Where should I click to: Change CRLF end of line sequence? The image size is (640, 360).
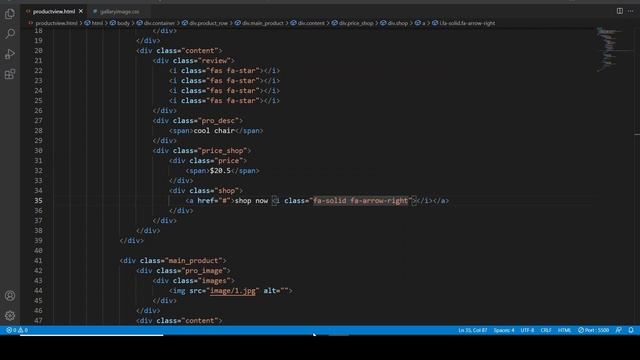546,330
